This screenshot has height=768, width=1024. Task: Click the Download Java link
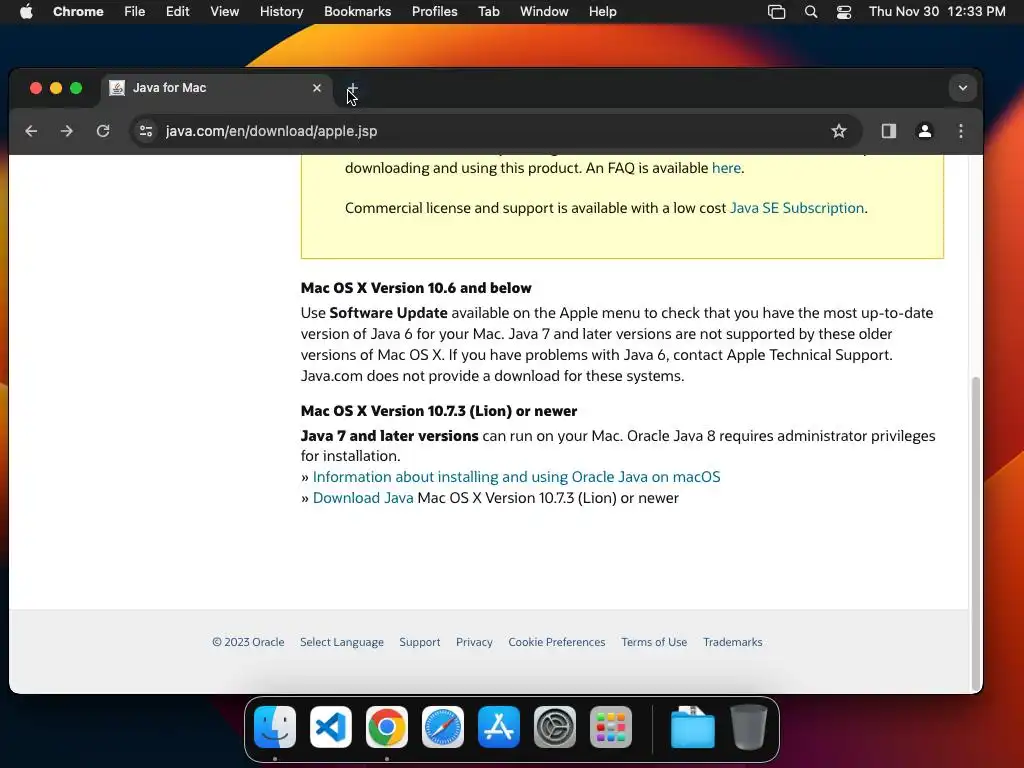point(363,498)
